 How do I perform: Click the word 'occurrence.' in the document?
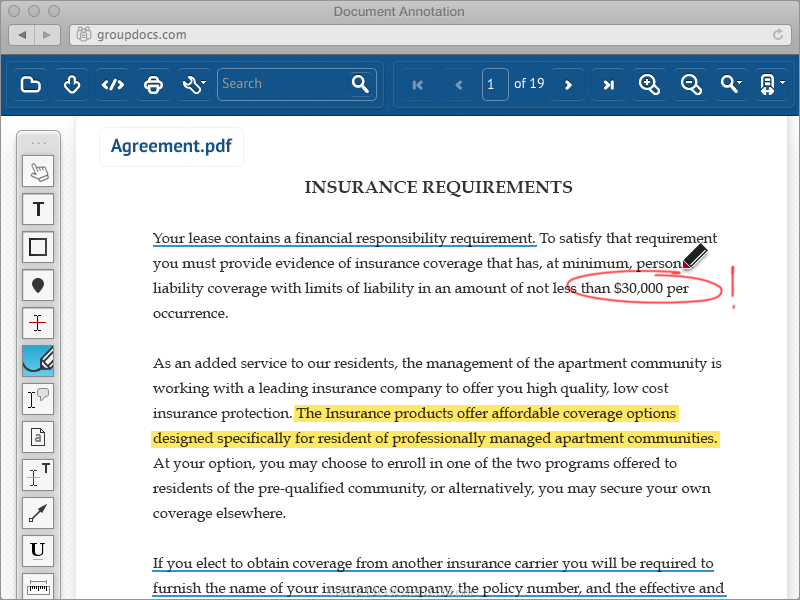coord(190,313)
